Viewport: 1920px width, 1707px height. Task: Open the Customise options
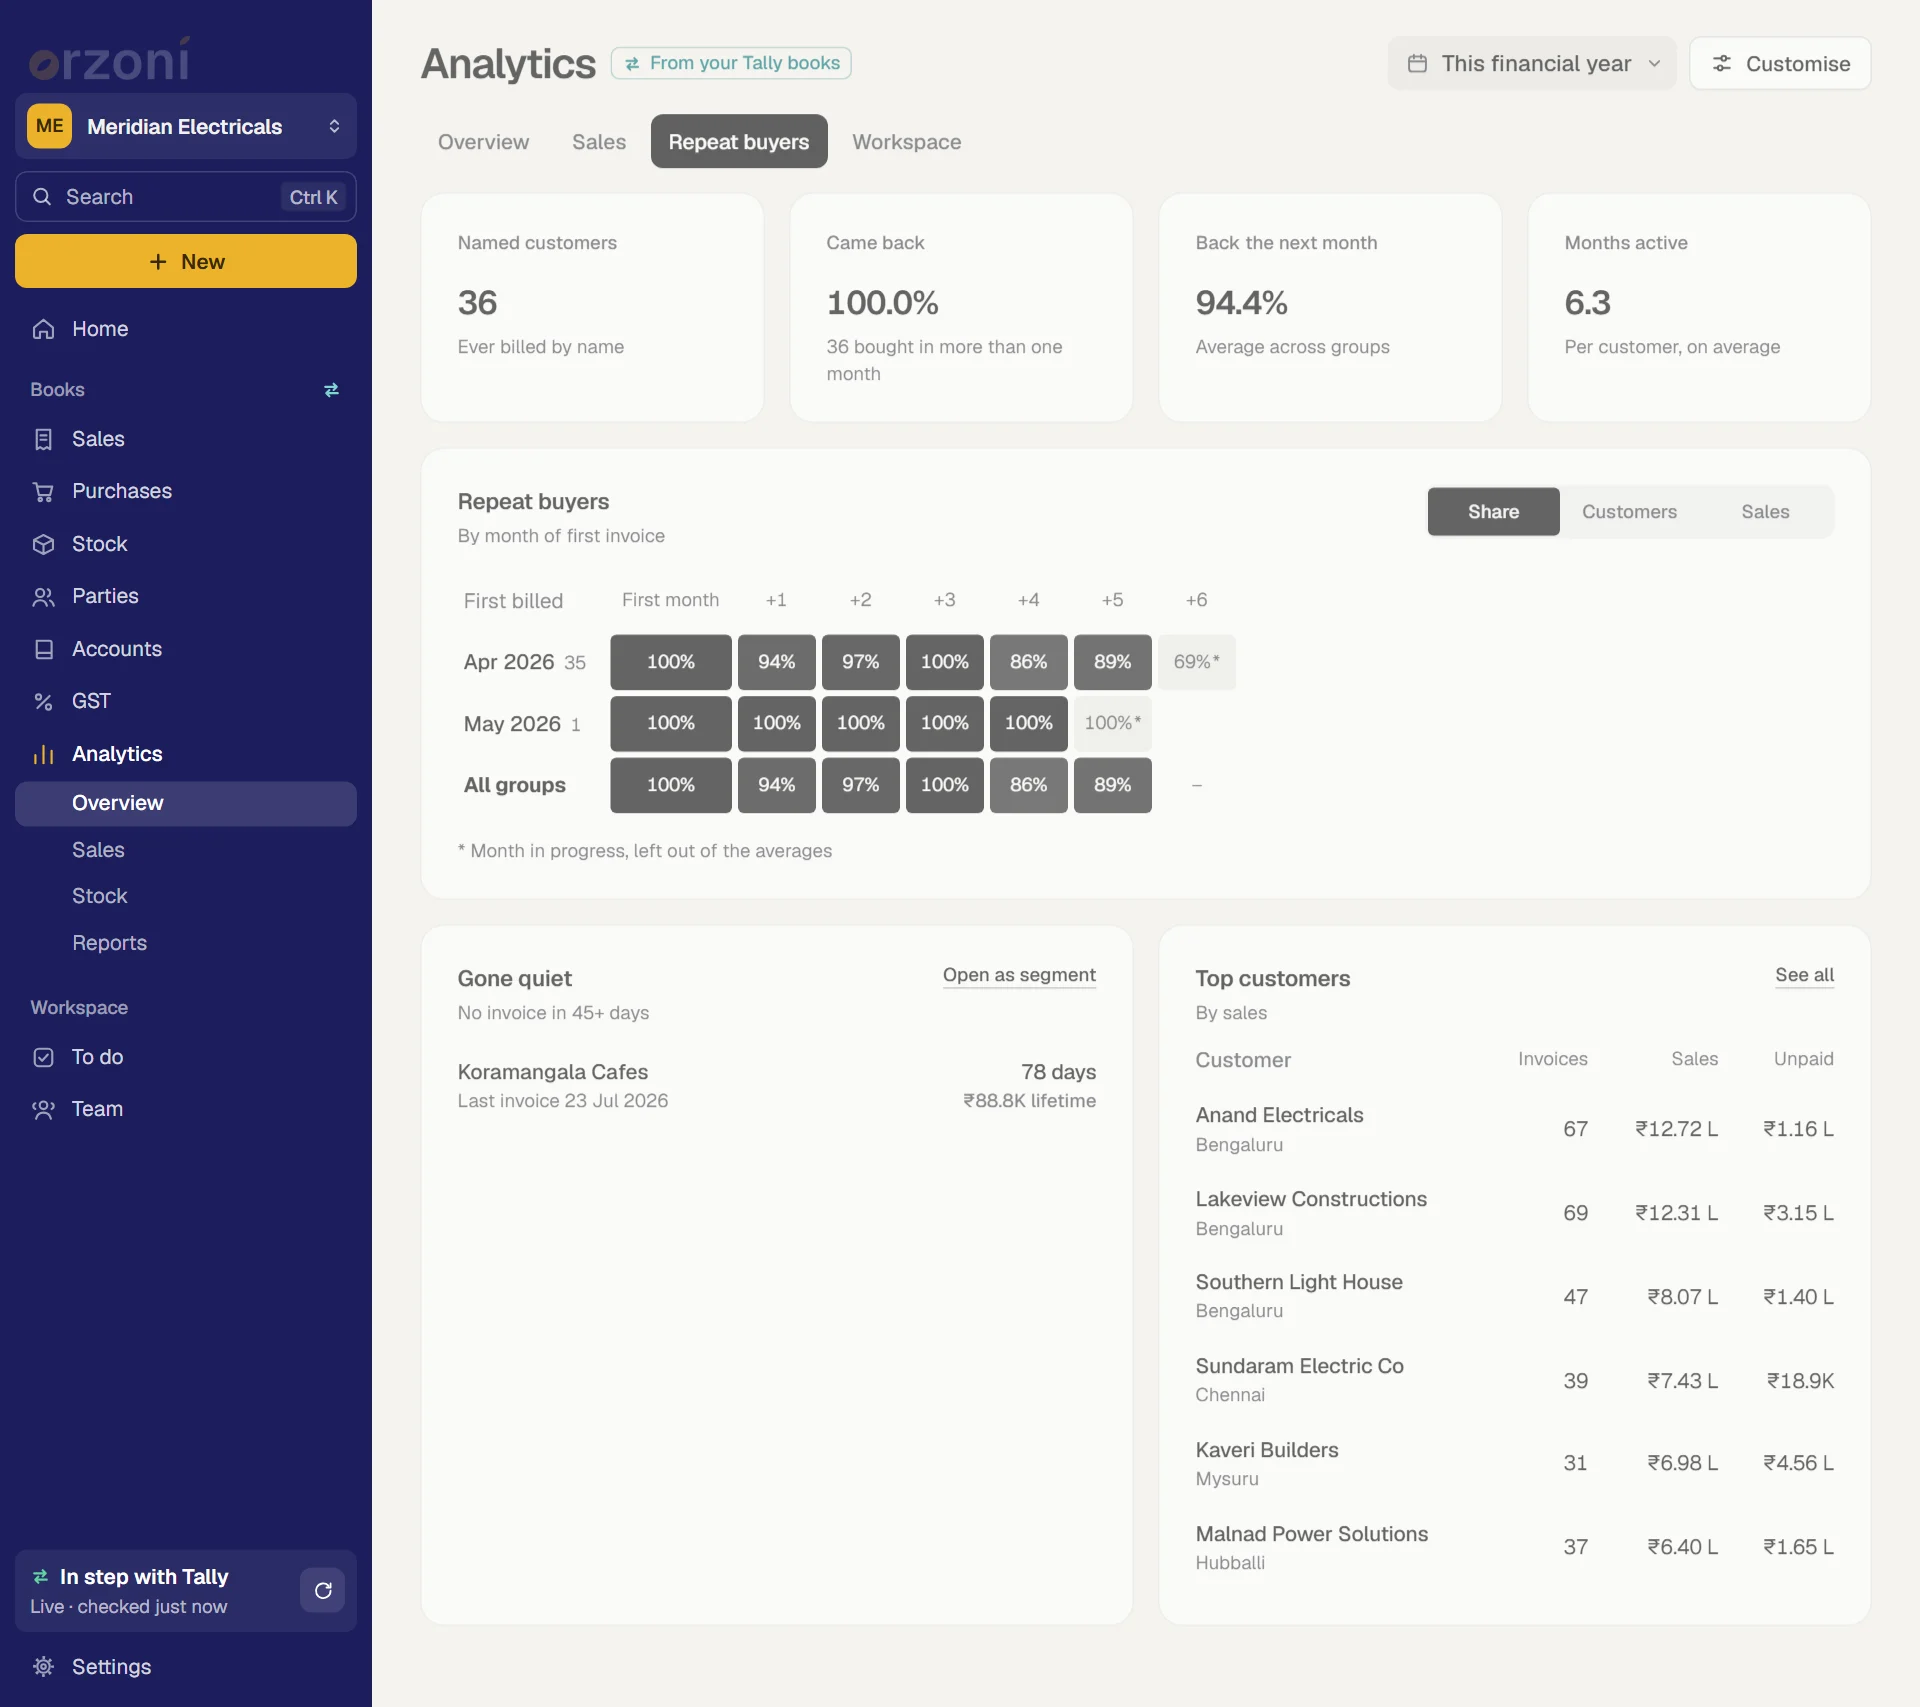tap(1780, 64)
